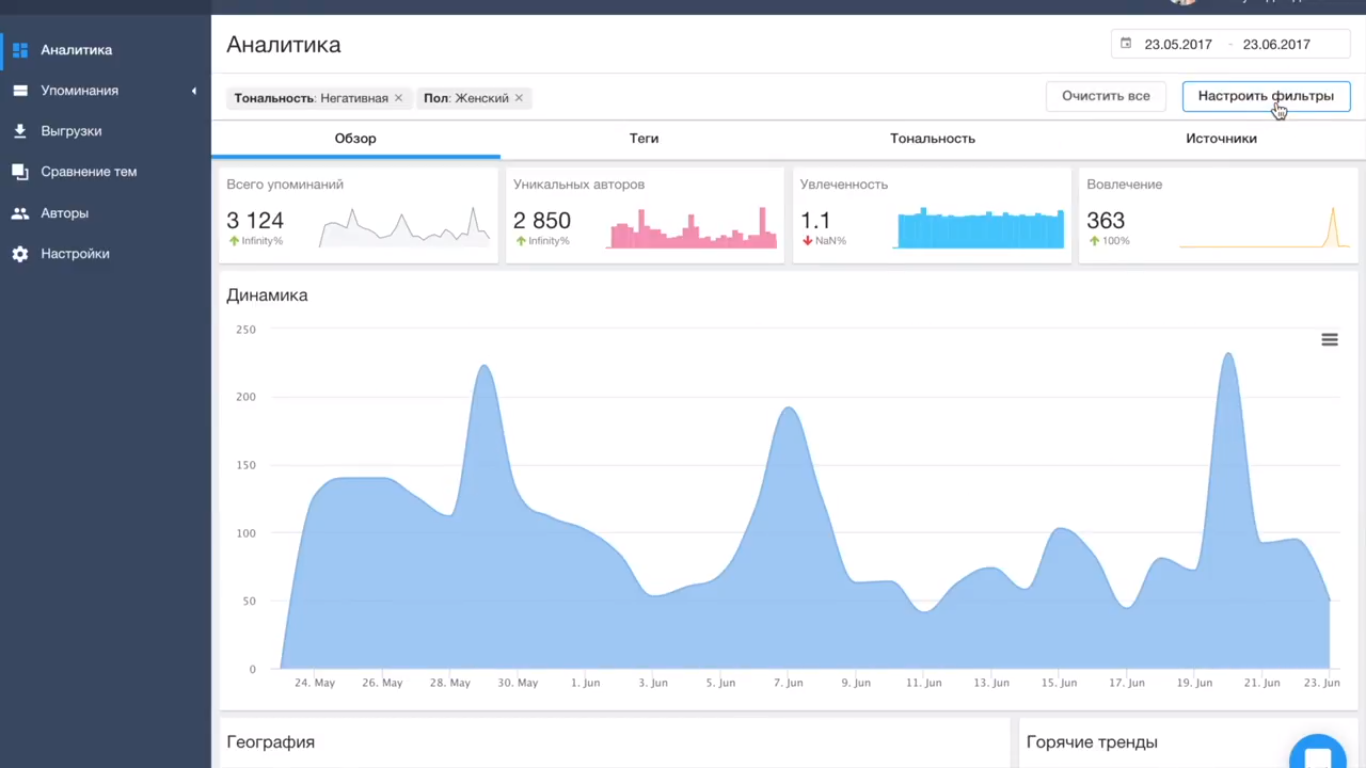The width and height of the screenshot is (1366, 768).
Task: Remove the Тональность: Негативная filter chip
Action: coord(398,98)
